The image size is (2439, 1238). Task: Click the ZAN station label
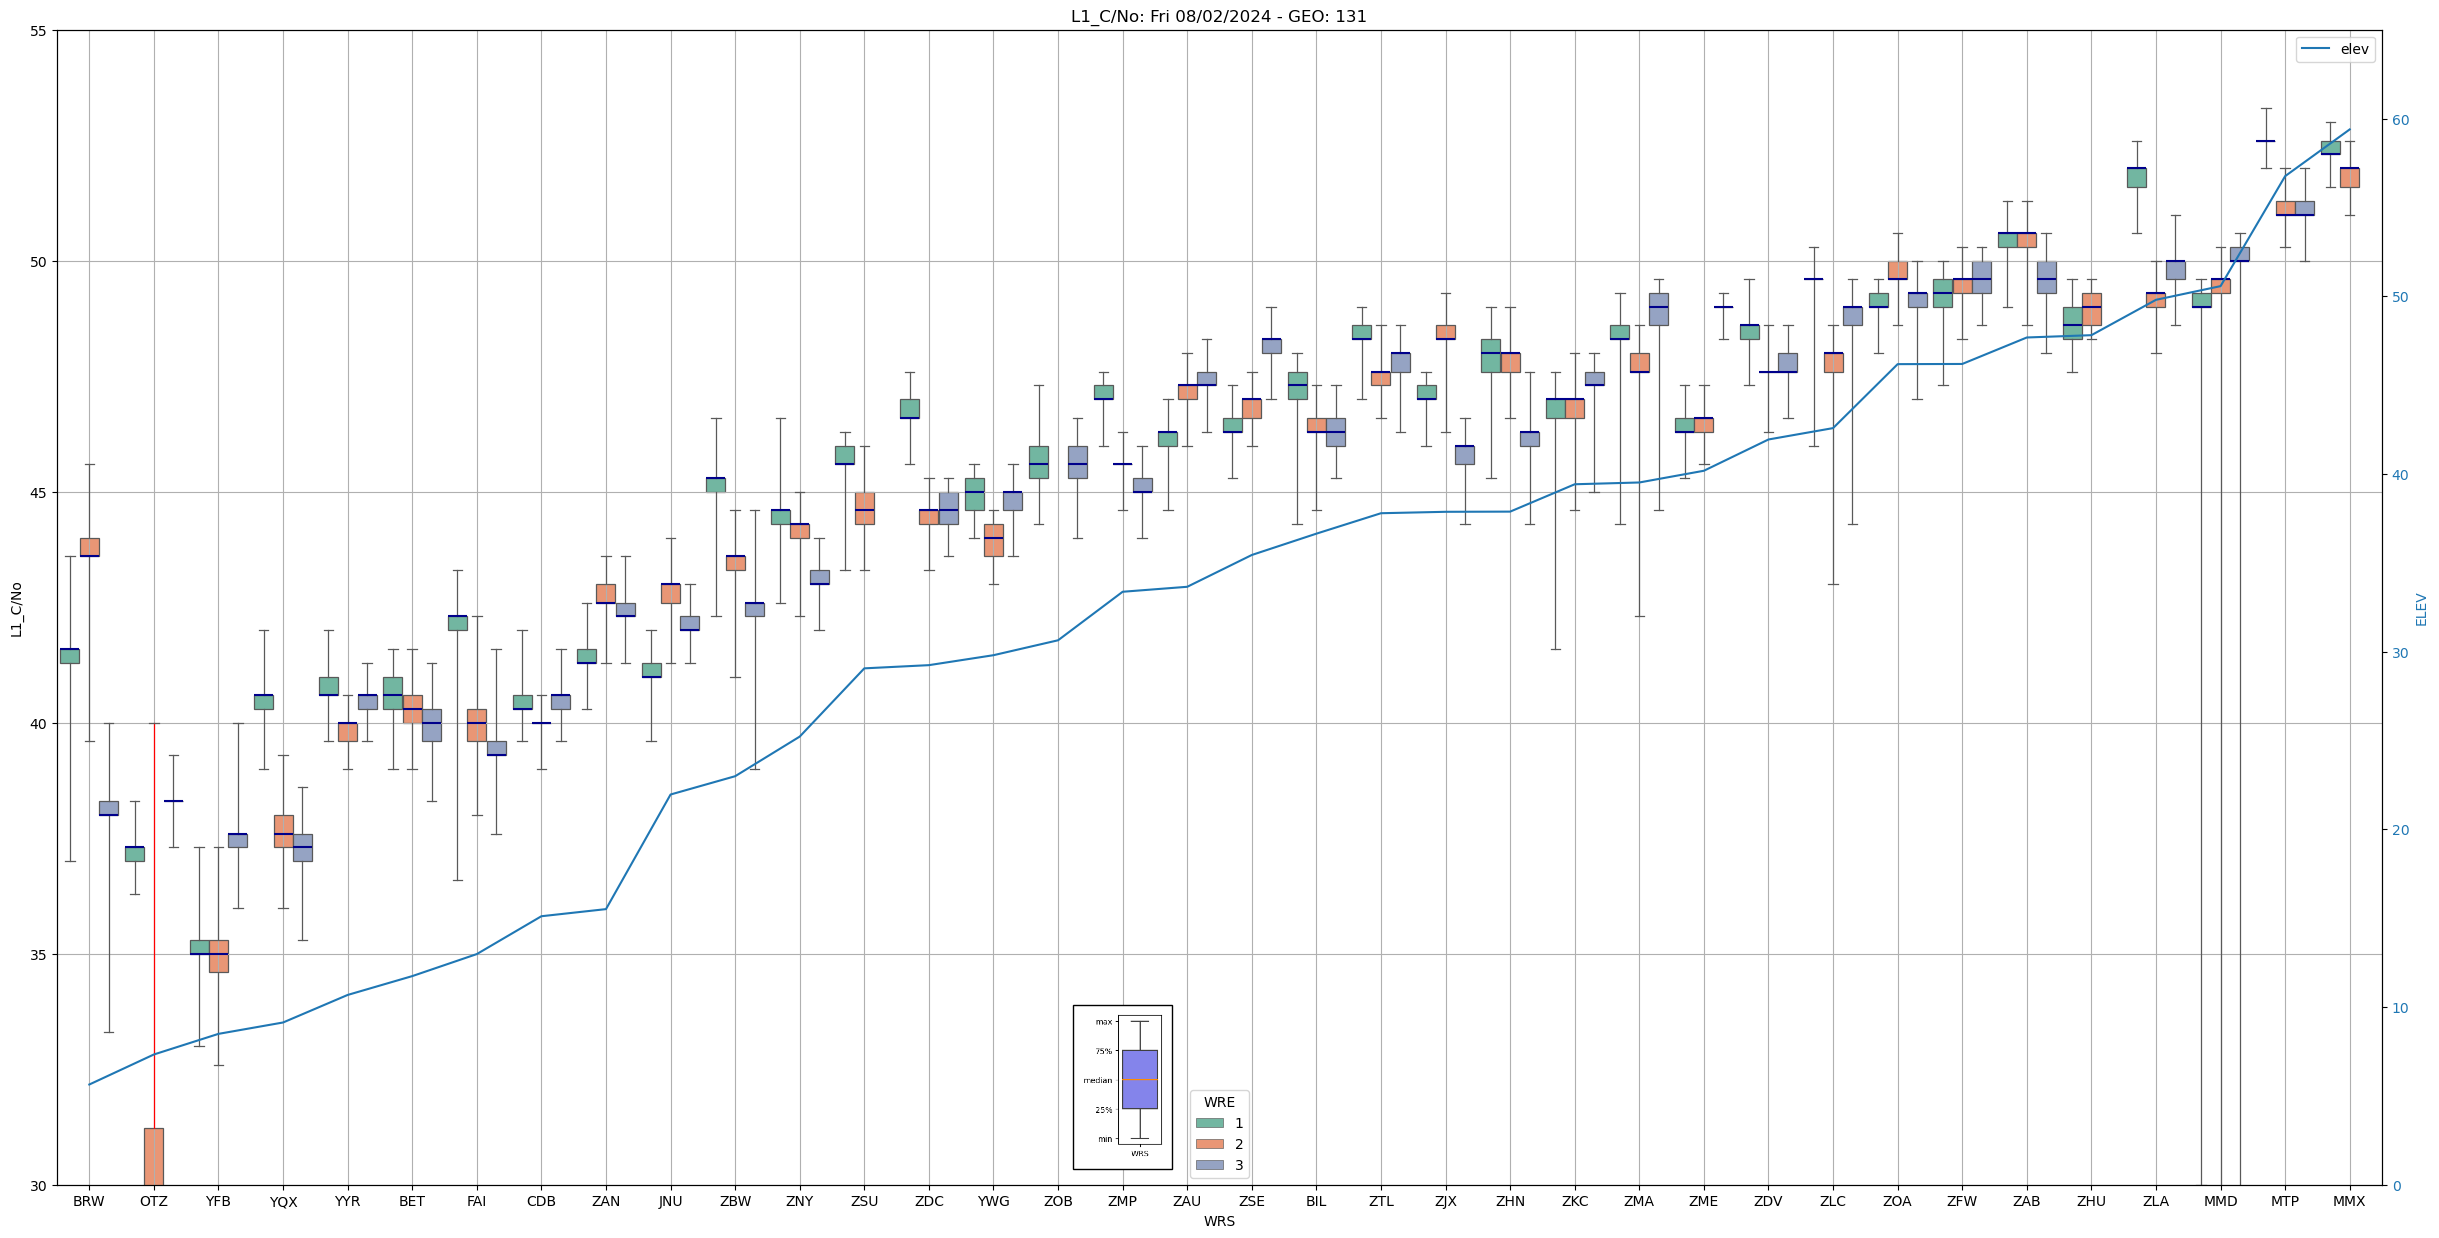pos(606,1201)
